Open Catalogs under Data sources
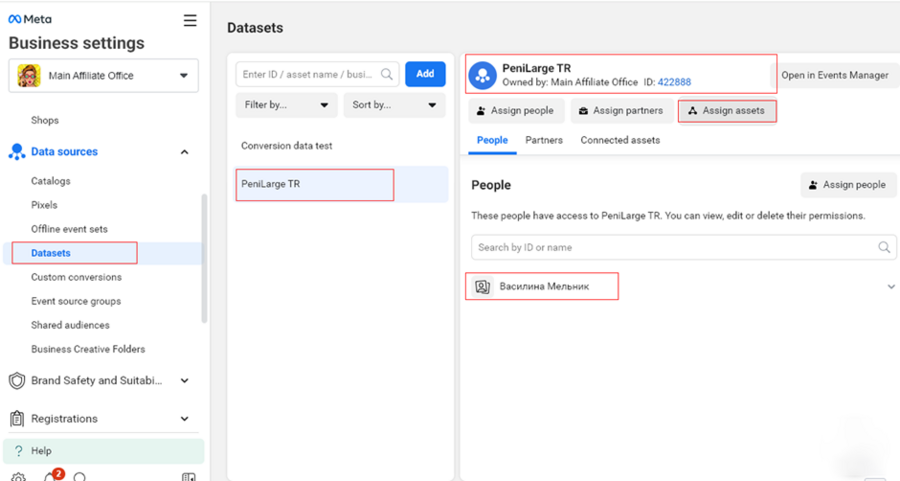The width and height of the screenshot is (900, 481). [51, 181]
